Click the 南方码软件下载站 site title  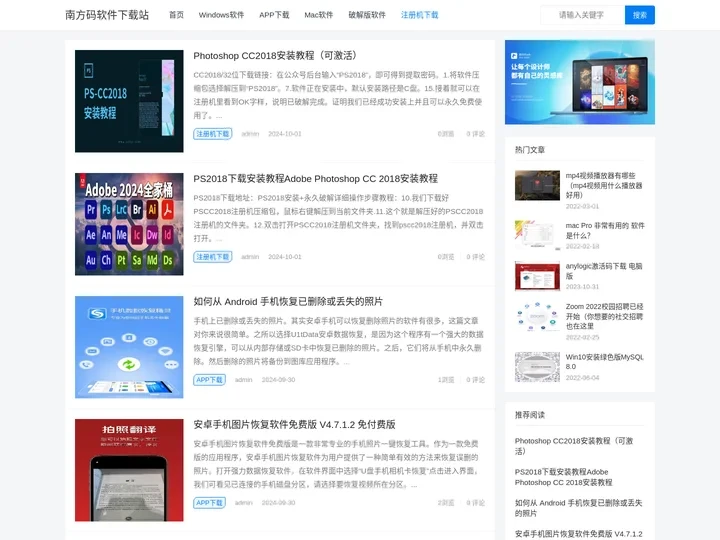tap(107, 15)
